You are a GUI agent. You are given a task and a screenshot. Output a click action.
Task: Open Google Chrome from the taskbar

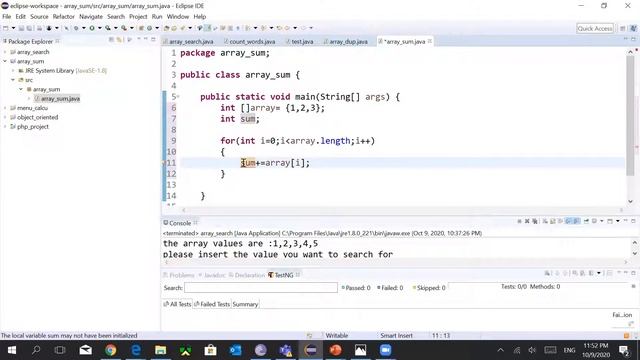(x=110, y=350)
